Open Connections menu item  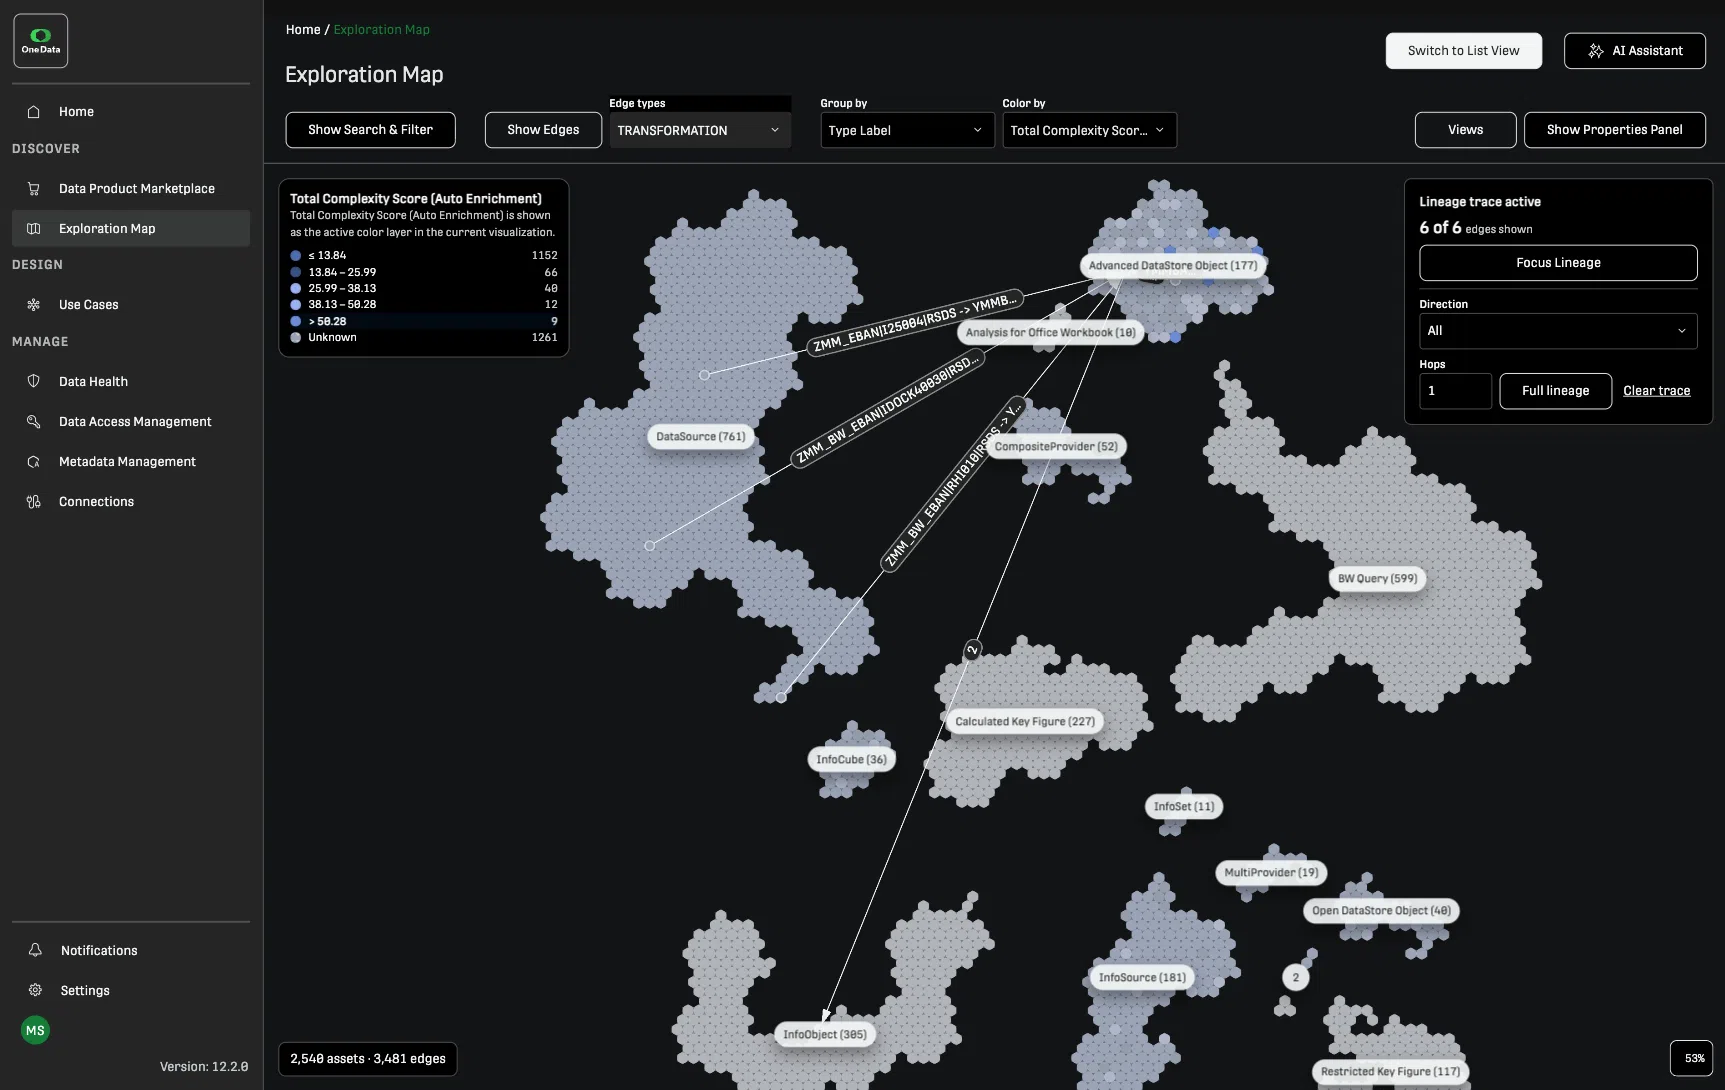(x=131, y=502)
